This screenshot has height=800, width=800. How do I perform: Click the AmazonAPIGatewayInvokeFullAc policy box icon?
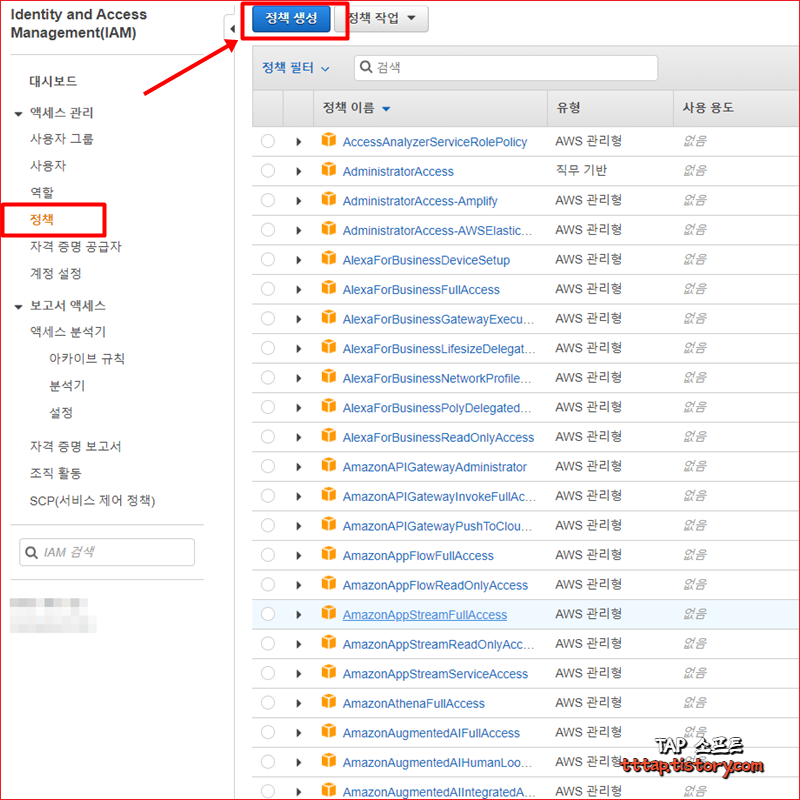[x=329, y=494]
